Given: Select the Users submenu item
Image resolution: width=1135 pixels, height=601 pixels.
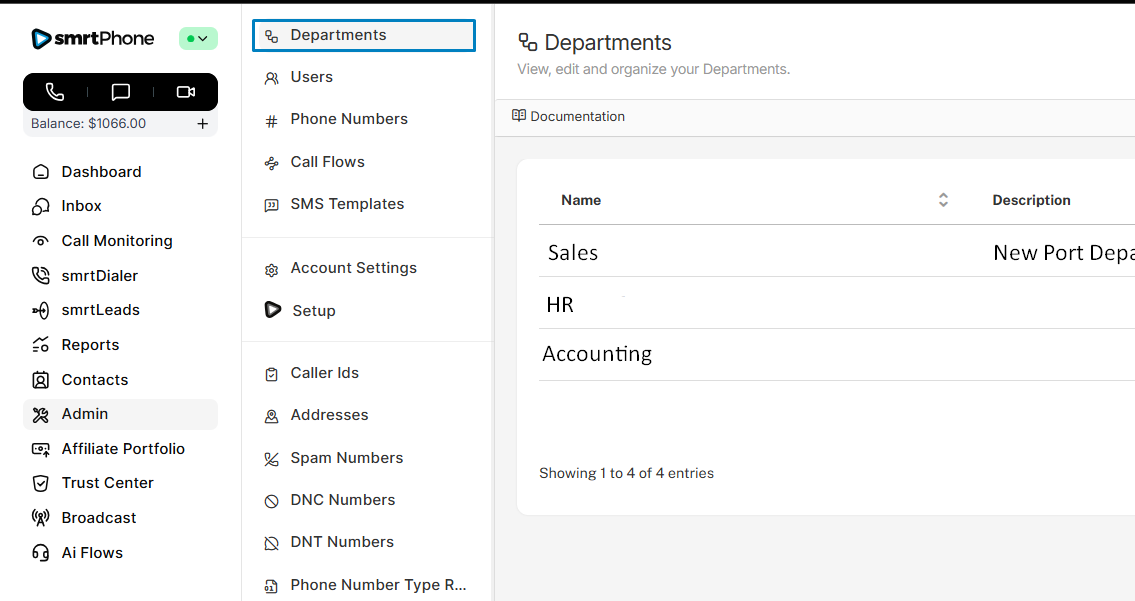Looking at the screenshot, I should coord(311,77).
